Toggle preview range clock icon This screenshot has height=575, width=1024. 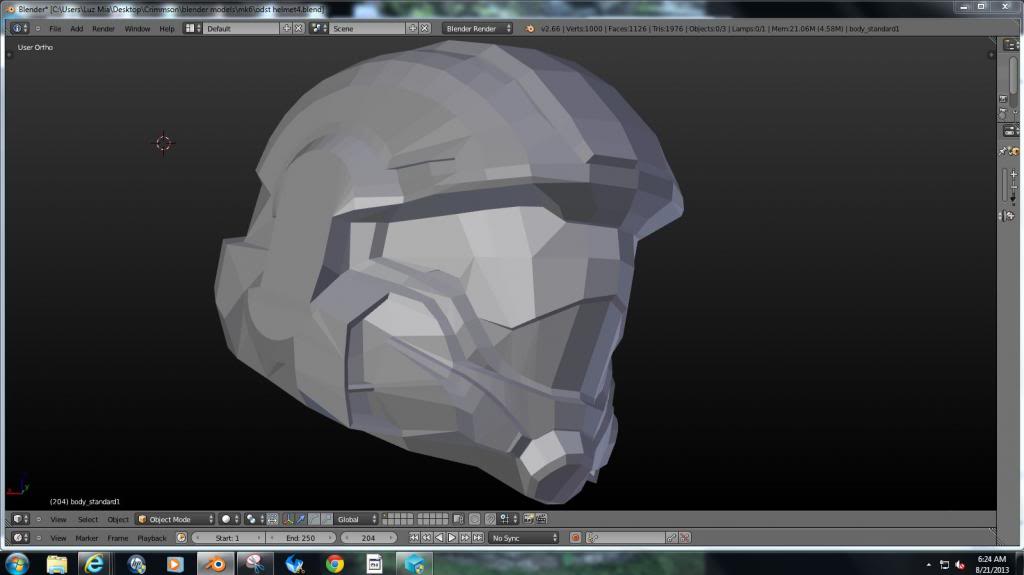182,538
